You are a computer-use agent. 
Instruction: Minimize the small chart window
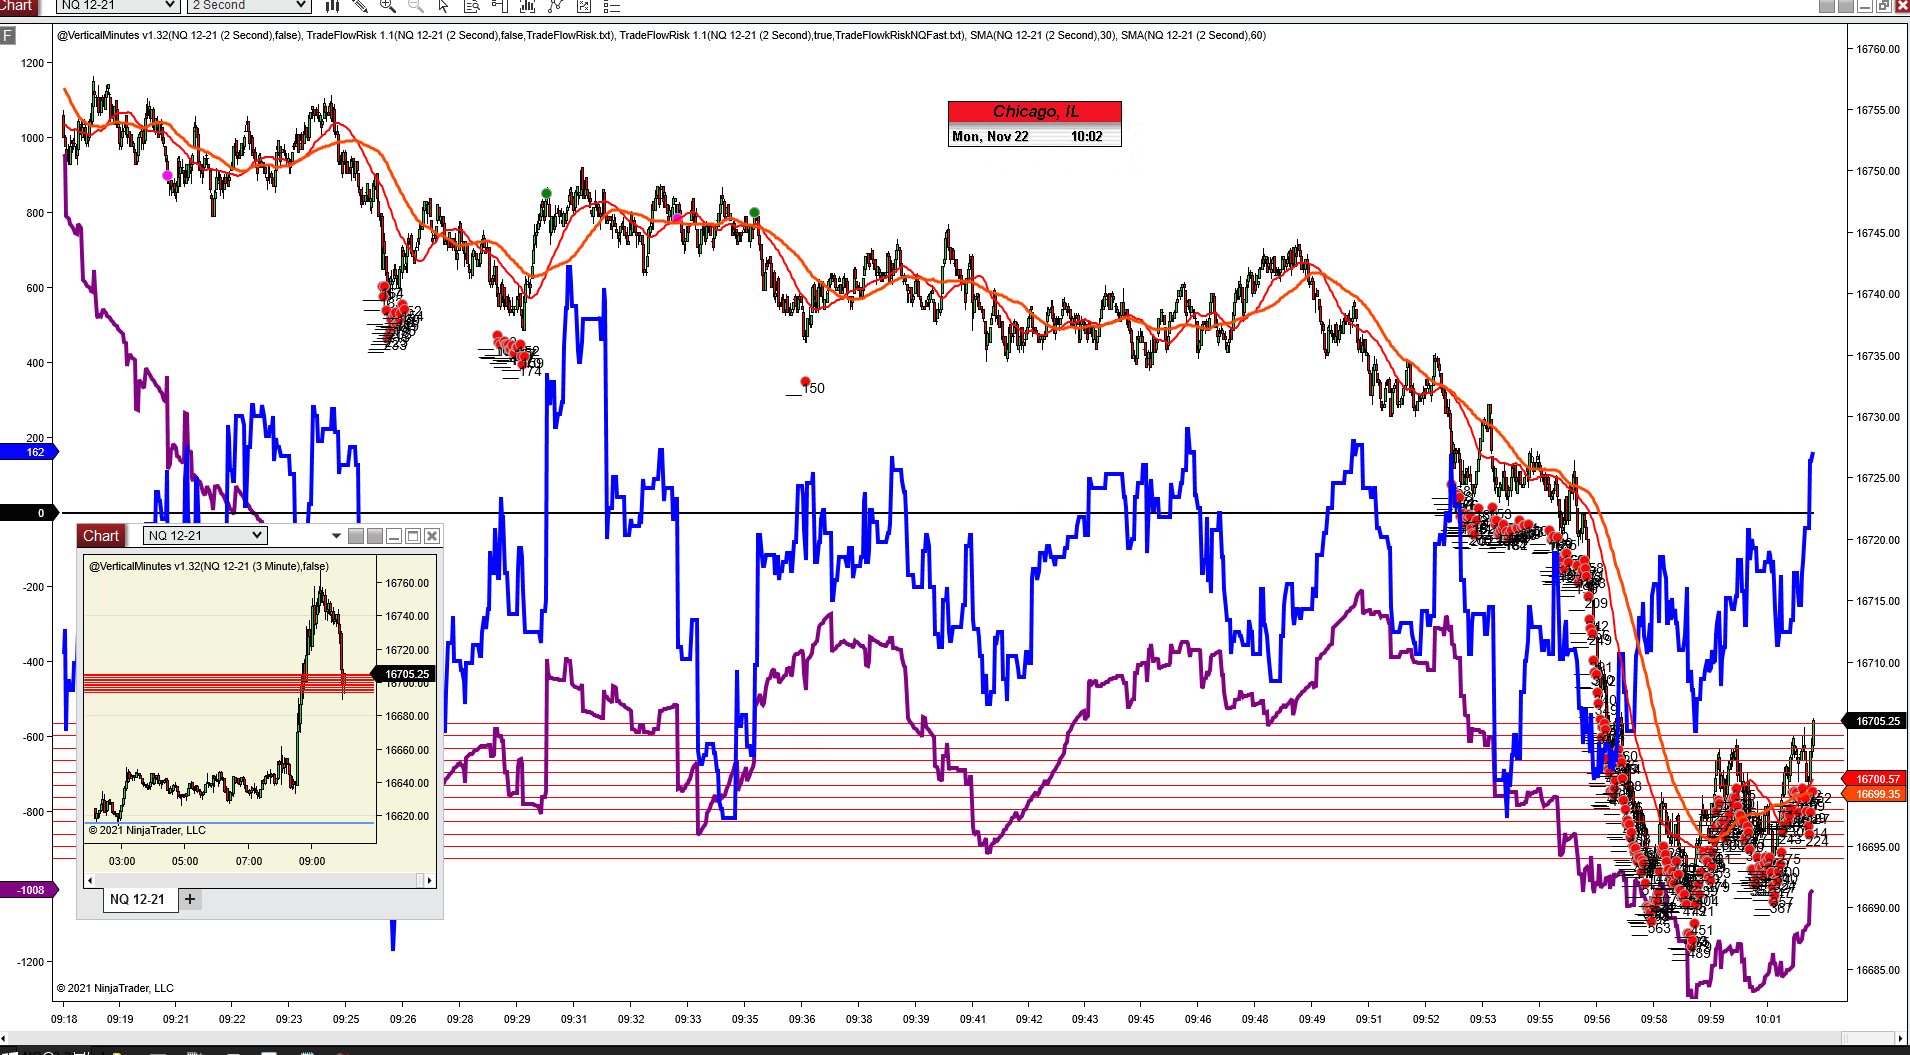(x=394, y=536)
